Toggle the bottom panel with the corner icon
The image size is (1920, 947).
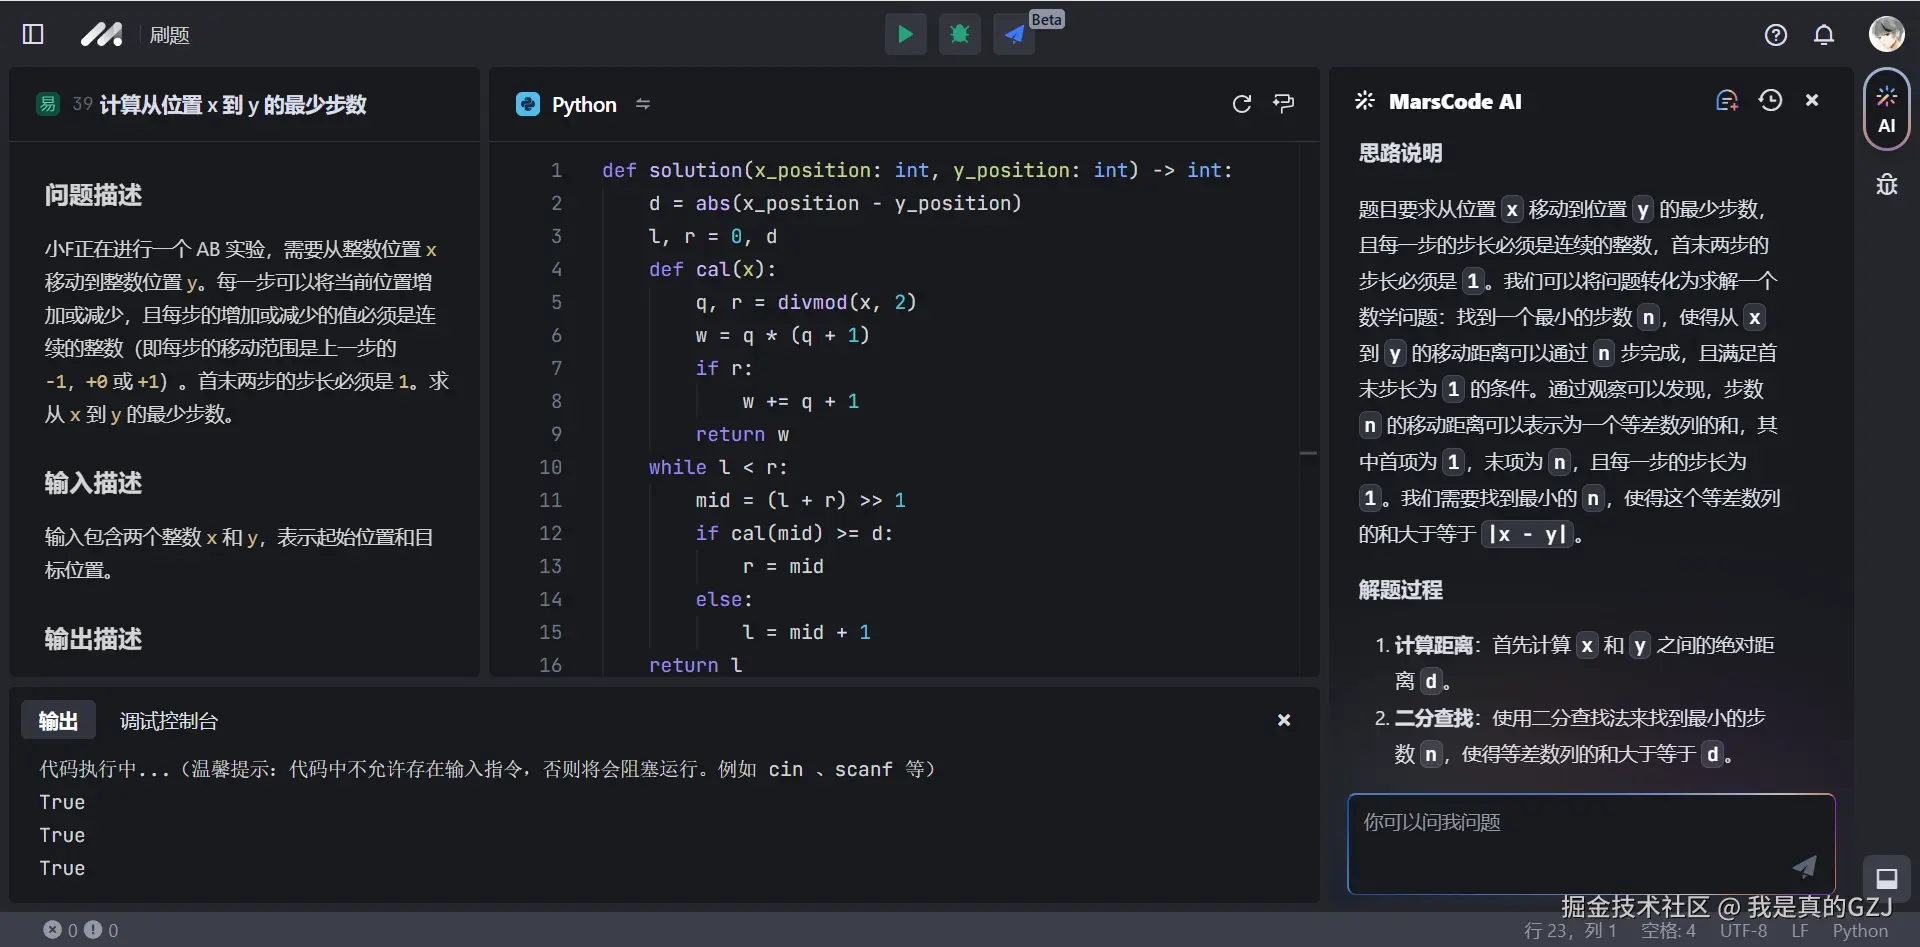[x=1887, y=879]
